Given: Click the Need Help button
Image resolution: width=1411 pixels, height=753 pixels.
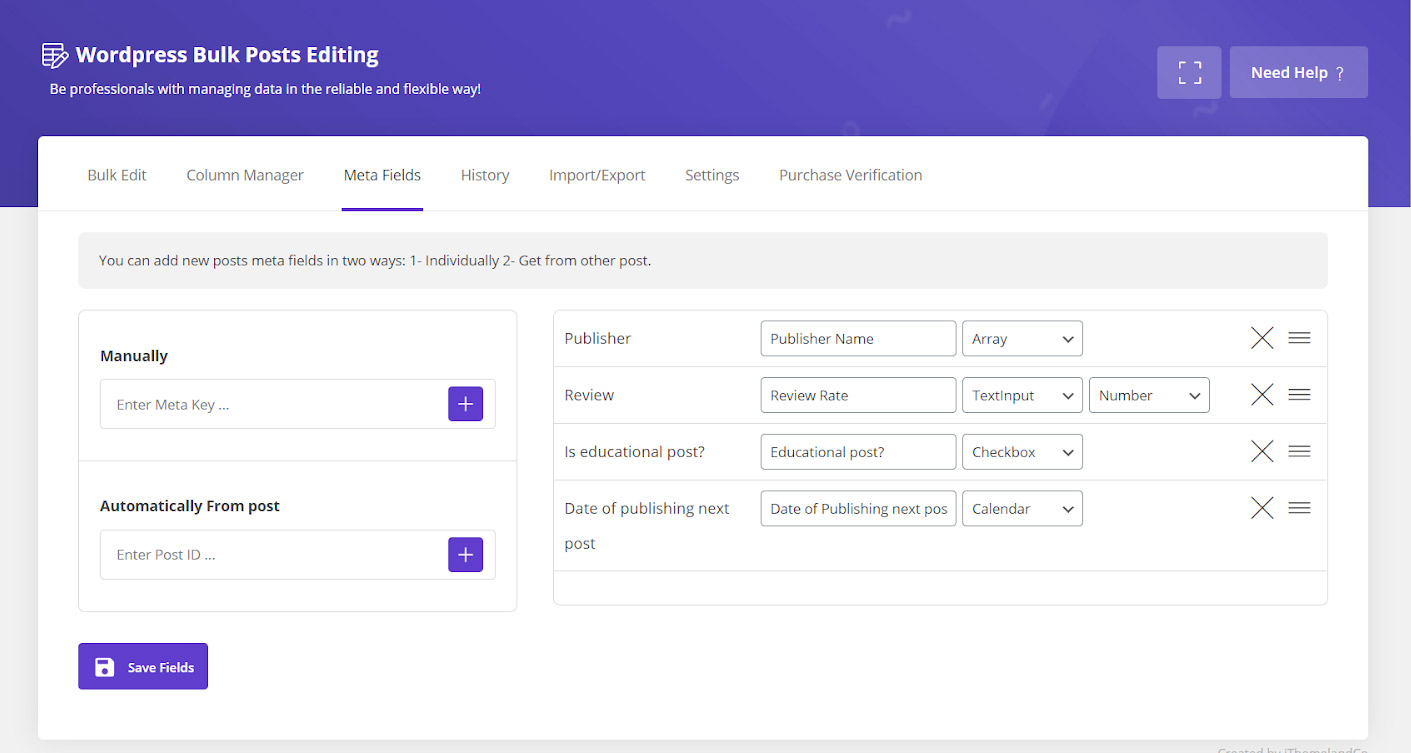Looking at the screenshot, I should [1299, 72].
